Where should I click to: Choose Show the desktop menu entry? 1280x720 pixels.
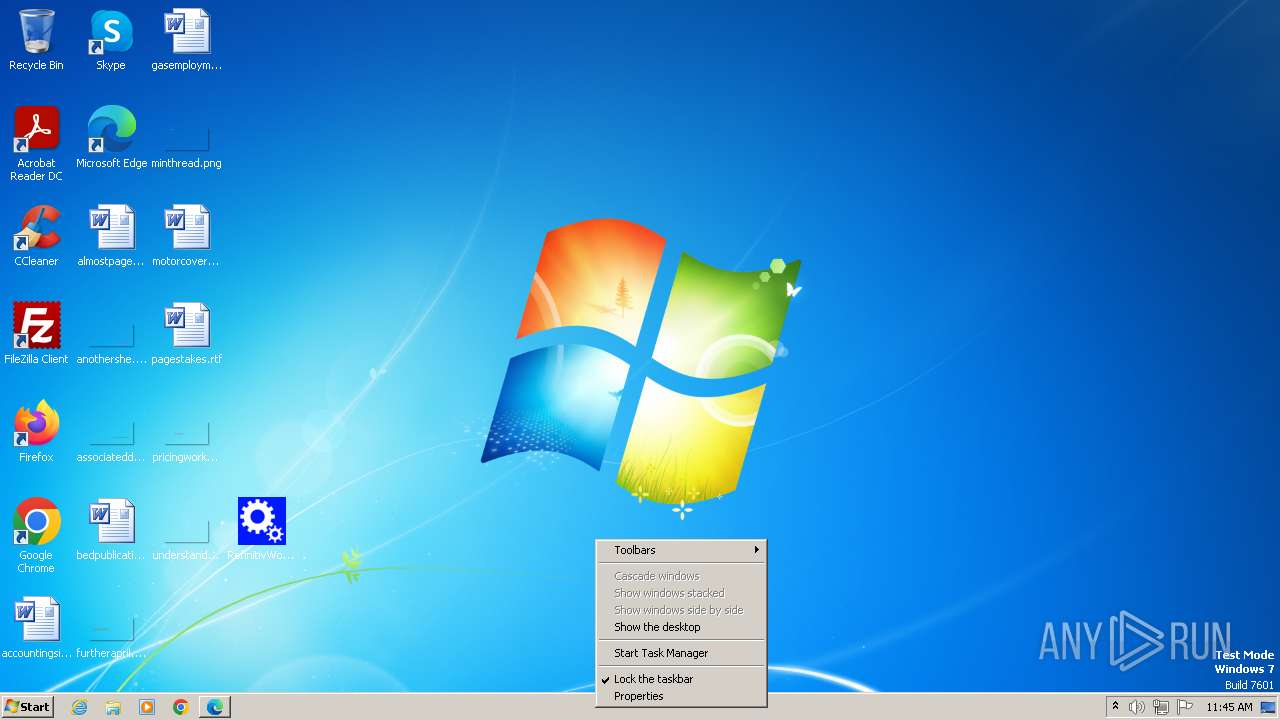(681, 627)
